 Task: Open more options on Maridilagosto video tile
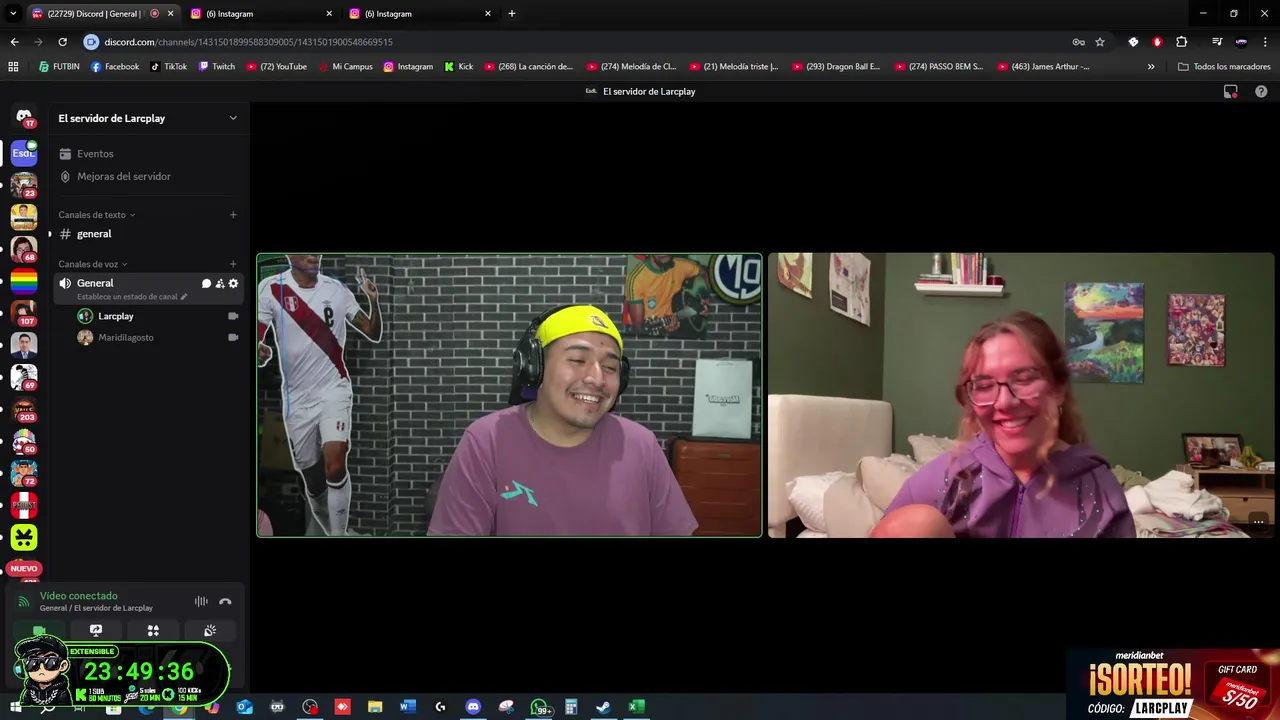click(x=1258, y=520)
